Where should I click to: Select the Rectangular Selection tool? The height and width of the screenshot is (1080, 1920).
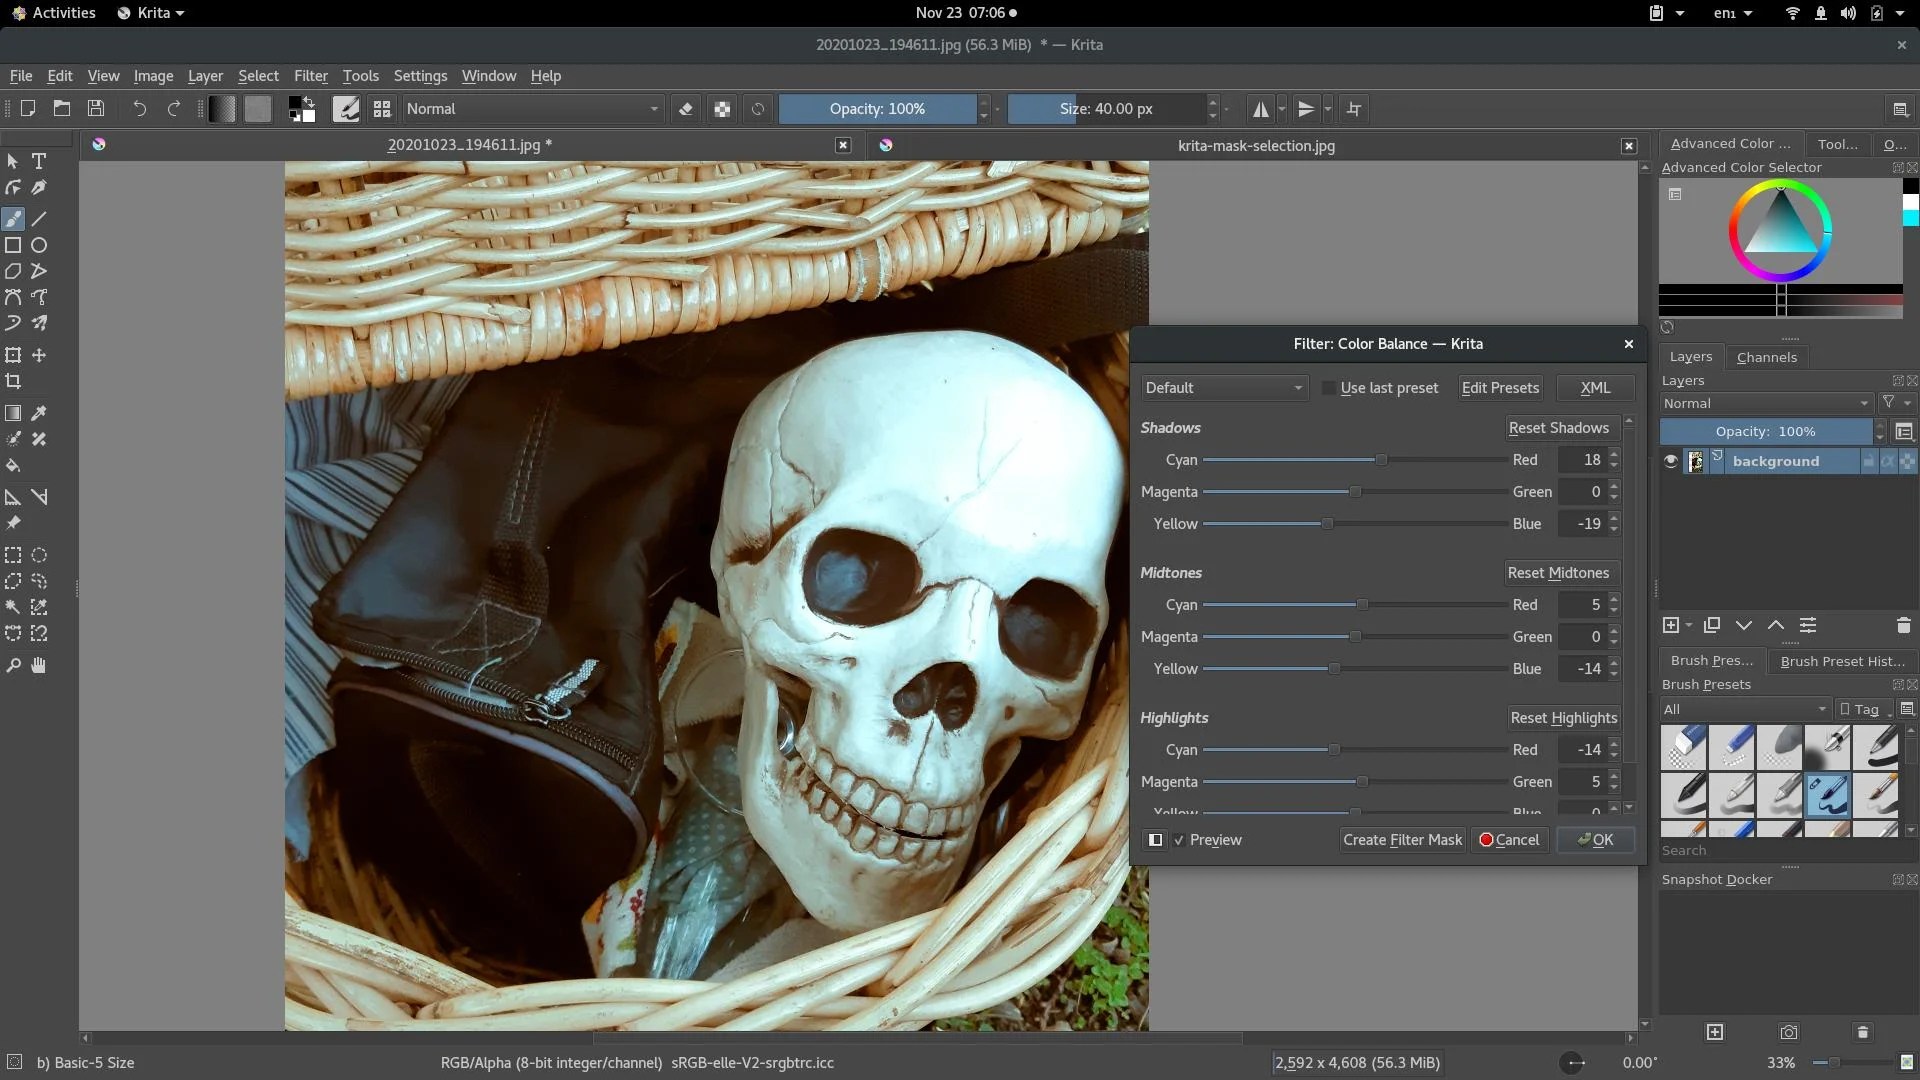12,554
